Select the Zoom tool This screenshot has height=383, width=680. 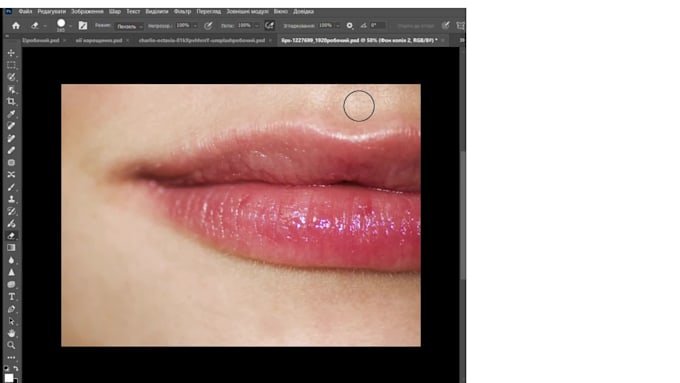(11, 345)
